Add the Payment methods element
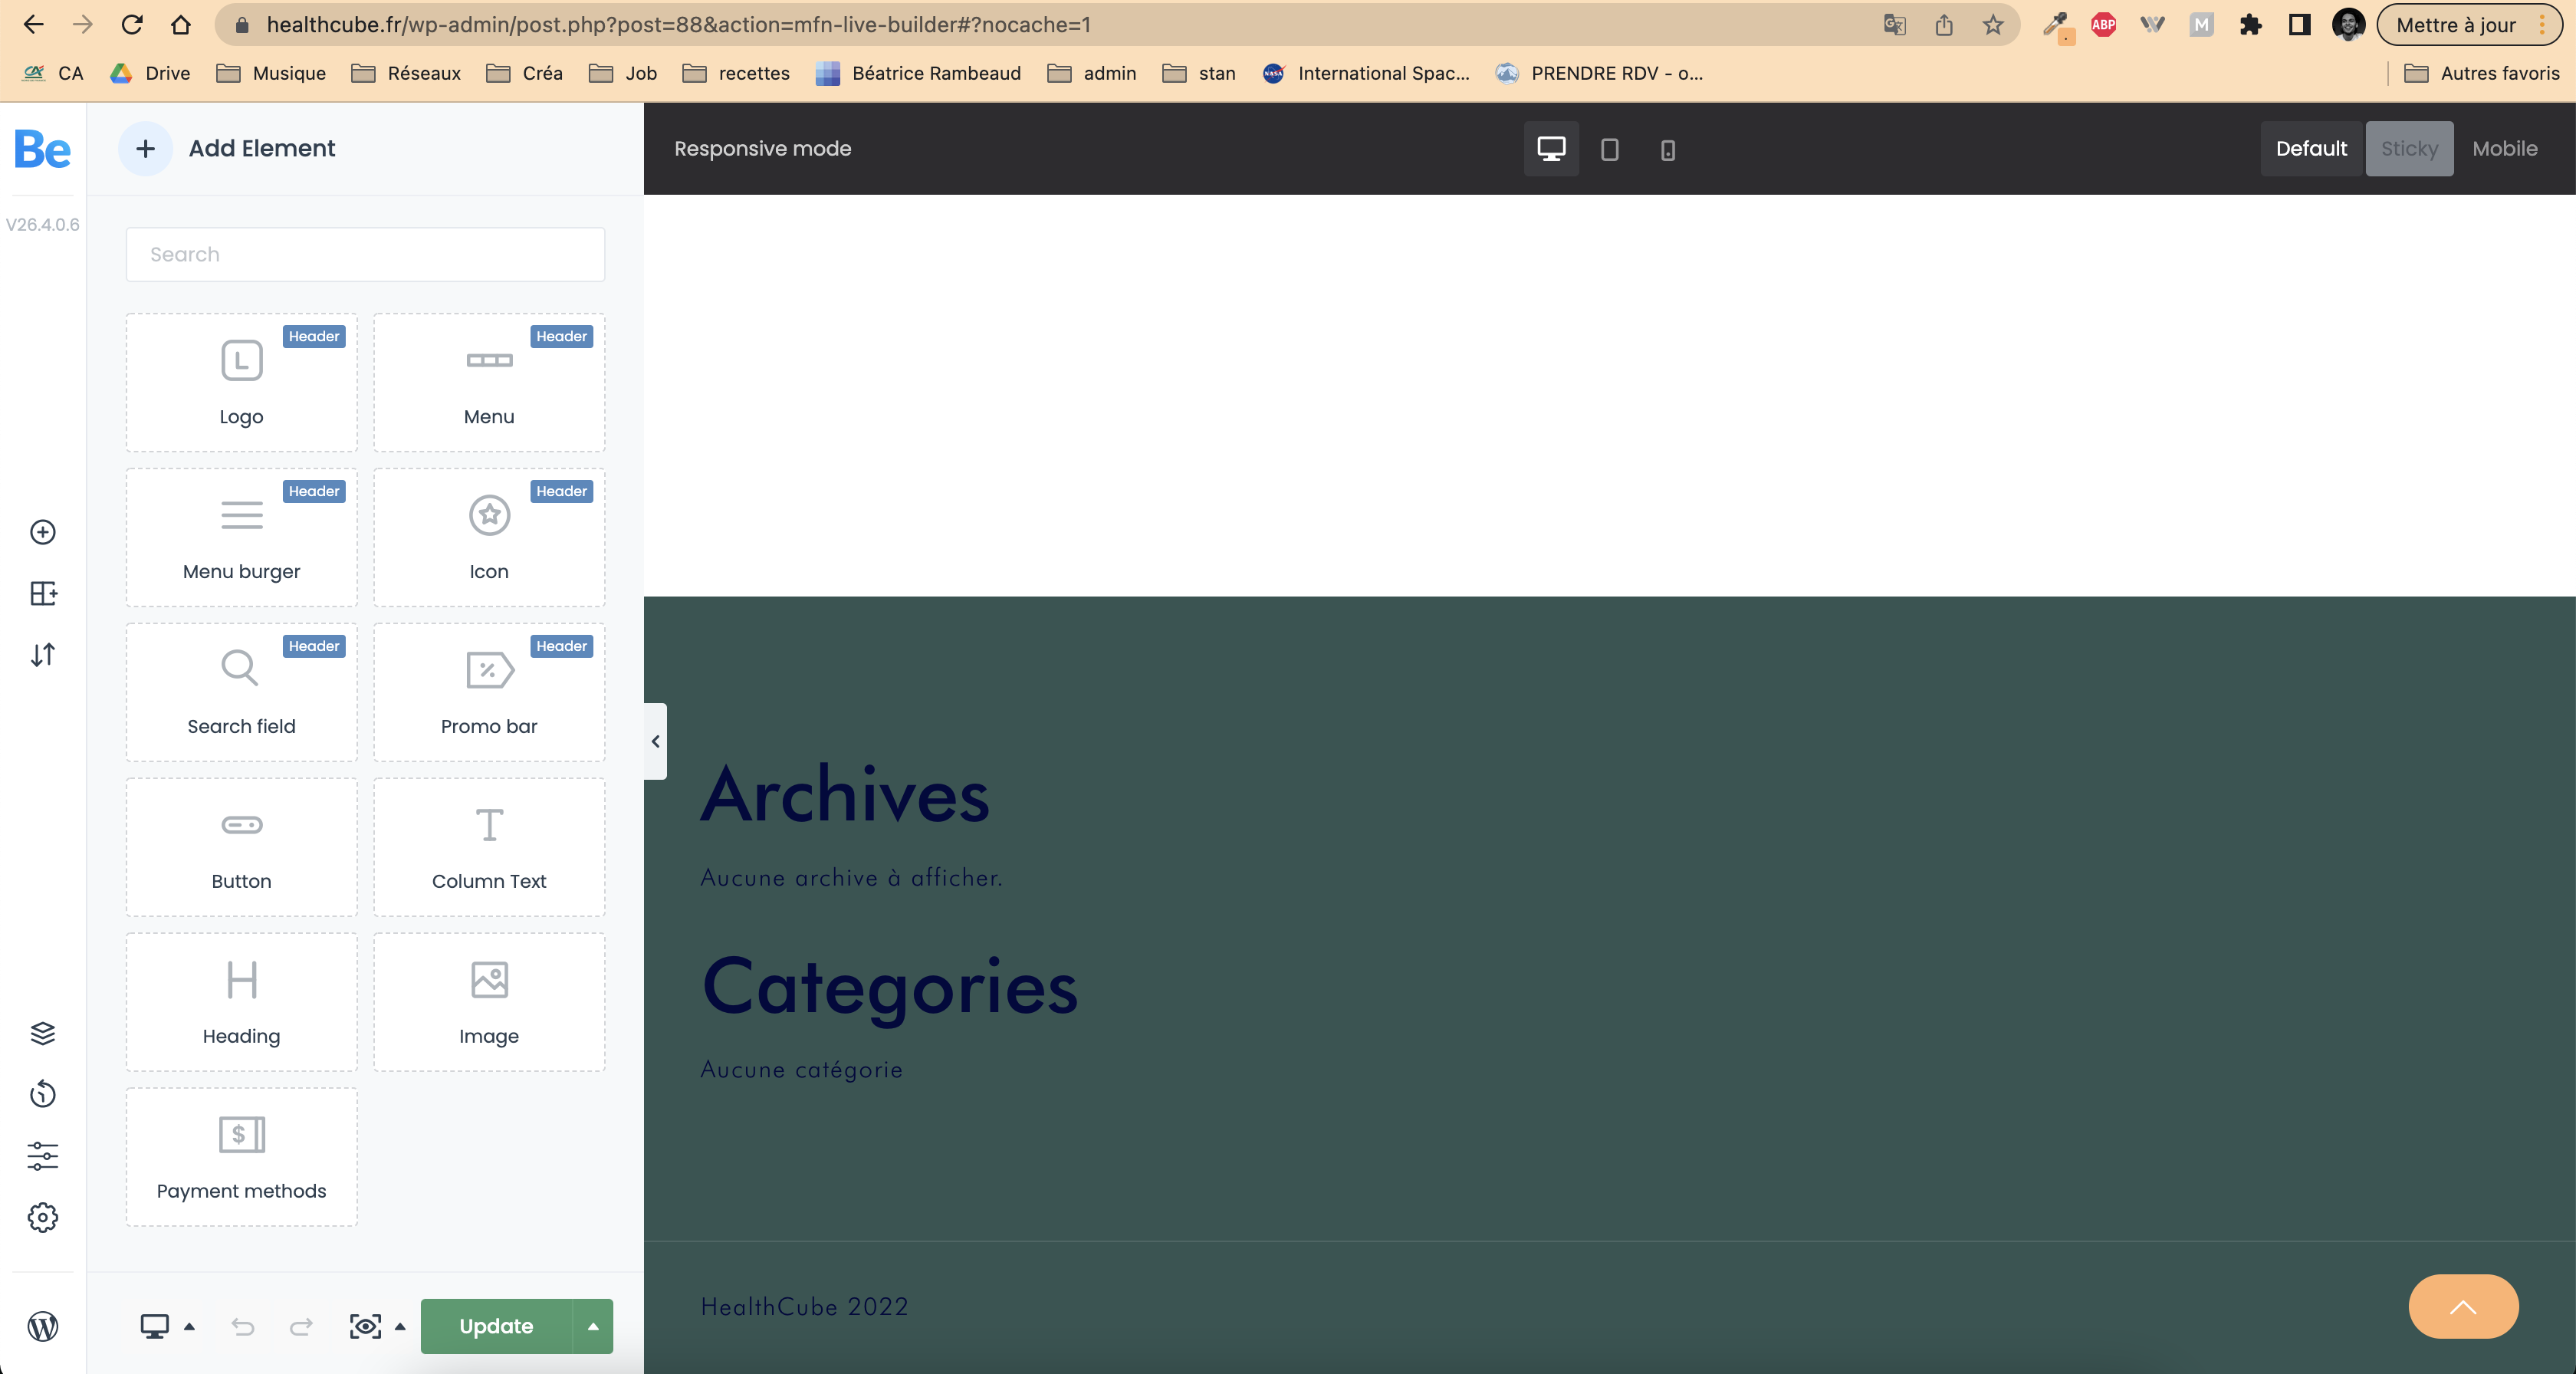This screenshot has width=2576, height=1374. click(241, 1157)
